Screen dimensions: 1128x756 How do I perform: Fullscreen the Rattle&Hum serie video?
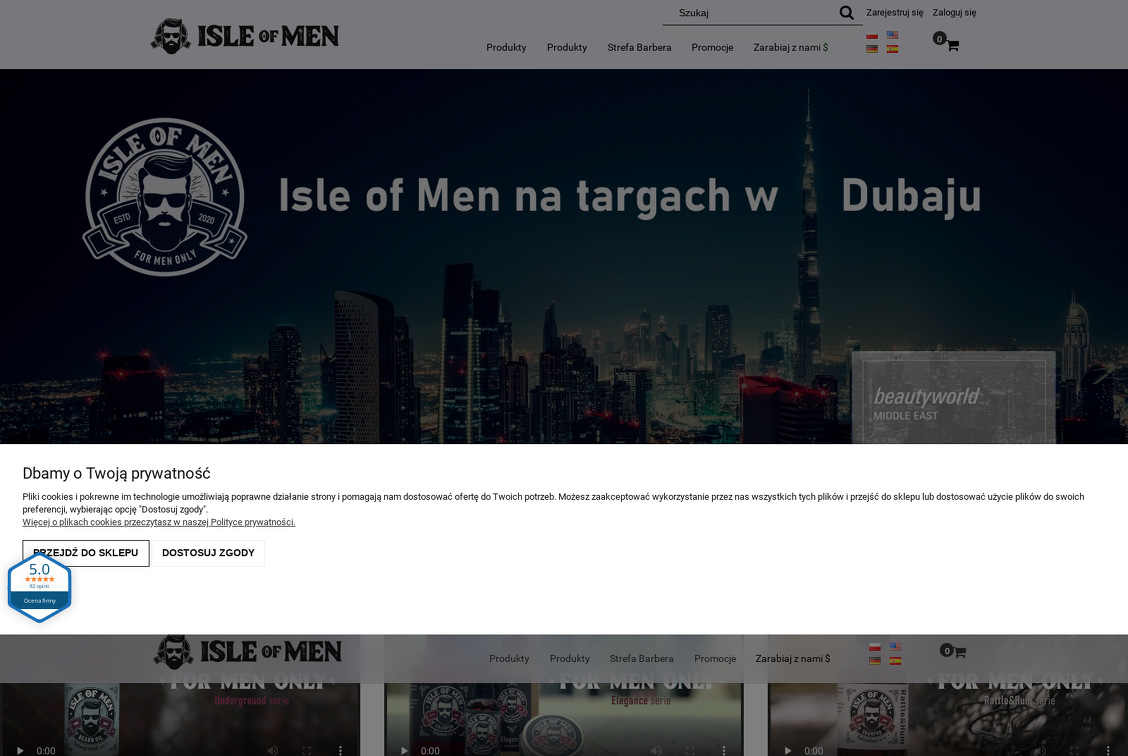pos(1074,750)
